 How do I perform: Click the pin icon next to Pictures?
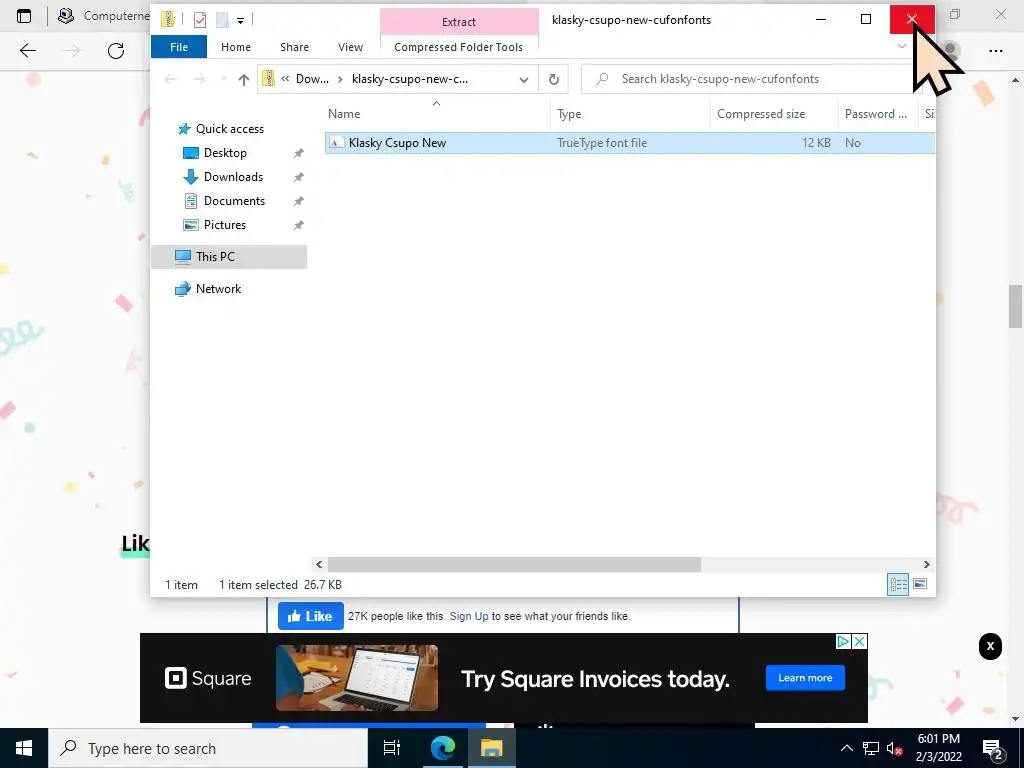point(298,225)
